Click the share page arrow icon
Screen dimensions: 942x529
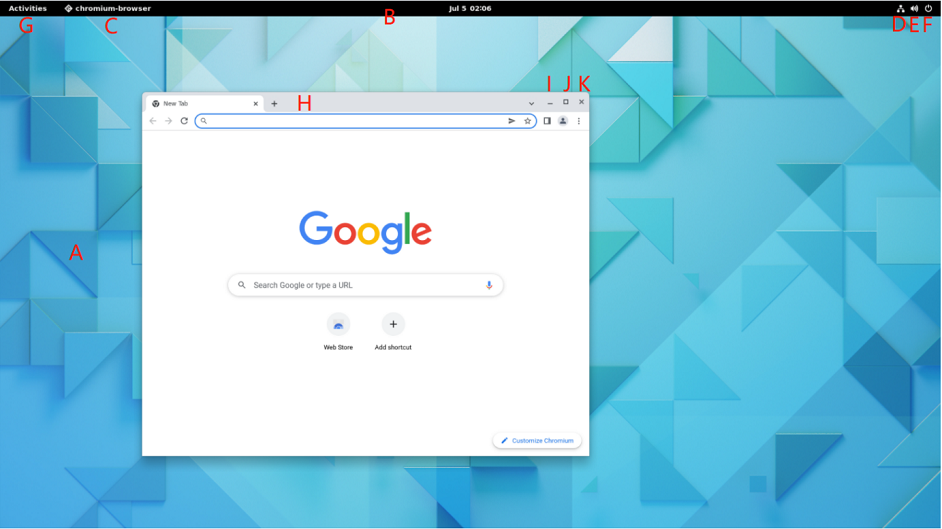point(512,121)
